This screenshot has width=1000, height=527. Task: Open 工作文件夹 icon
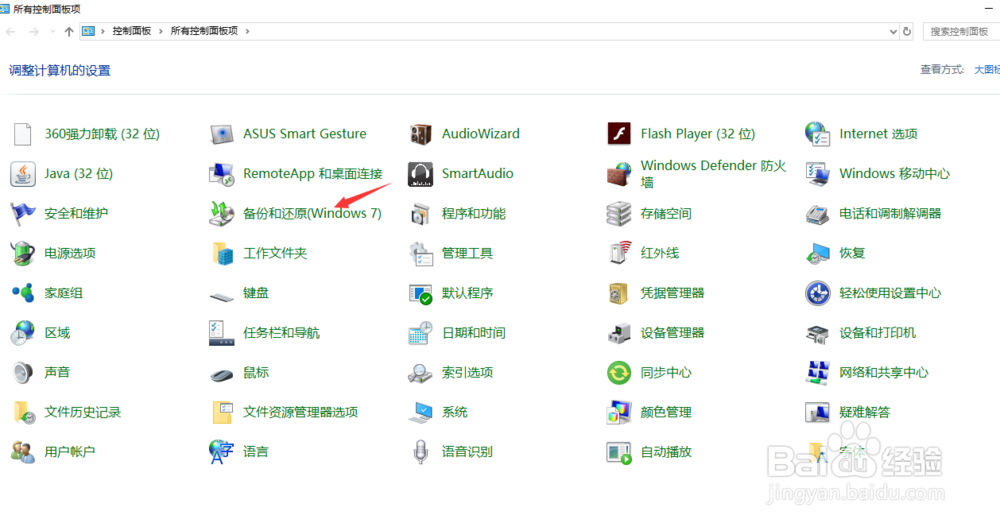(221, 253)
